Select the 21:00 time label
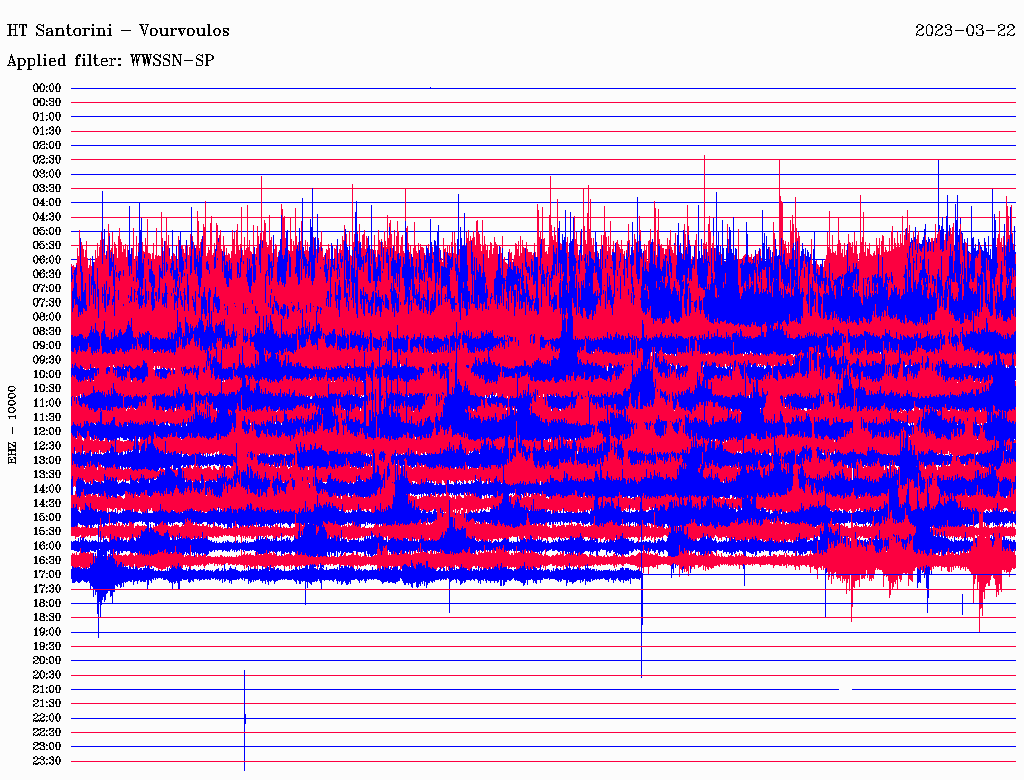This screenshot has height=780, width=1024. tap(47, 690)
